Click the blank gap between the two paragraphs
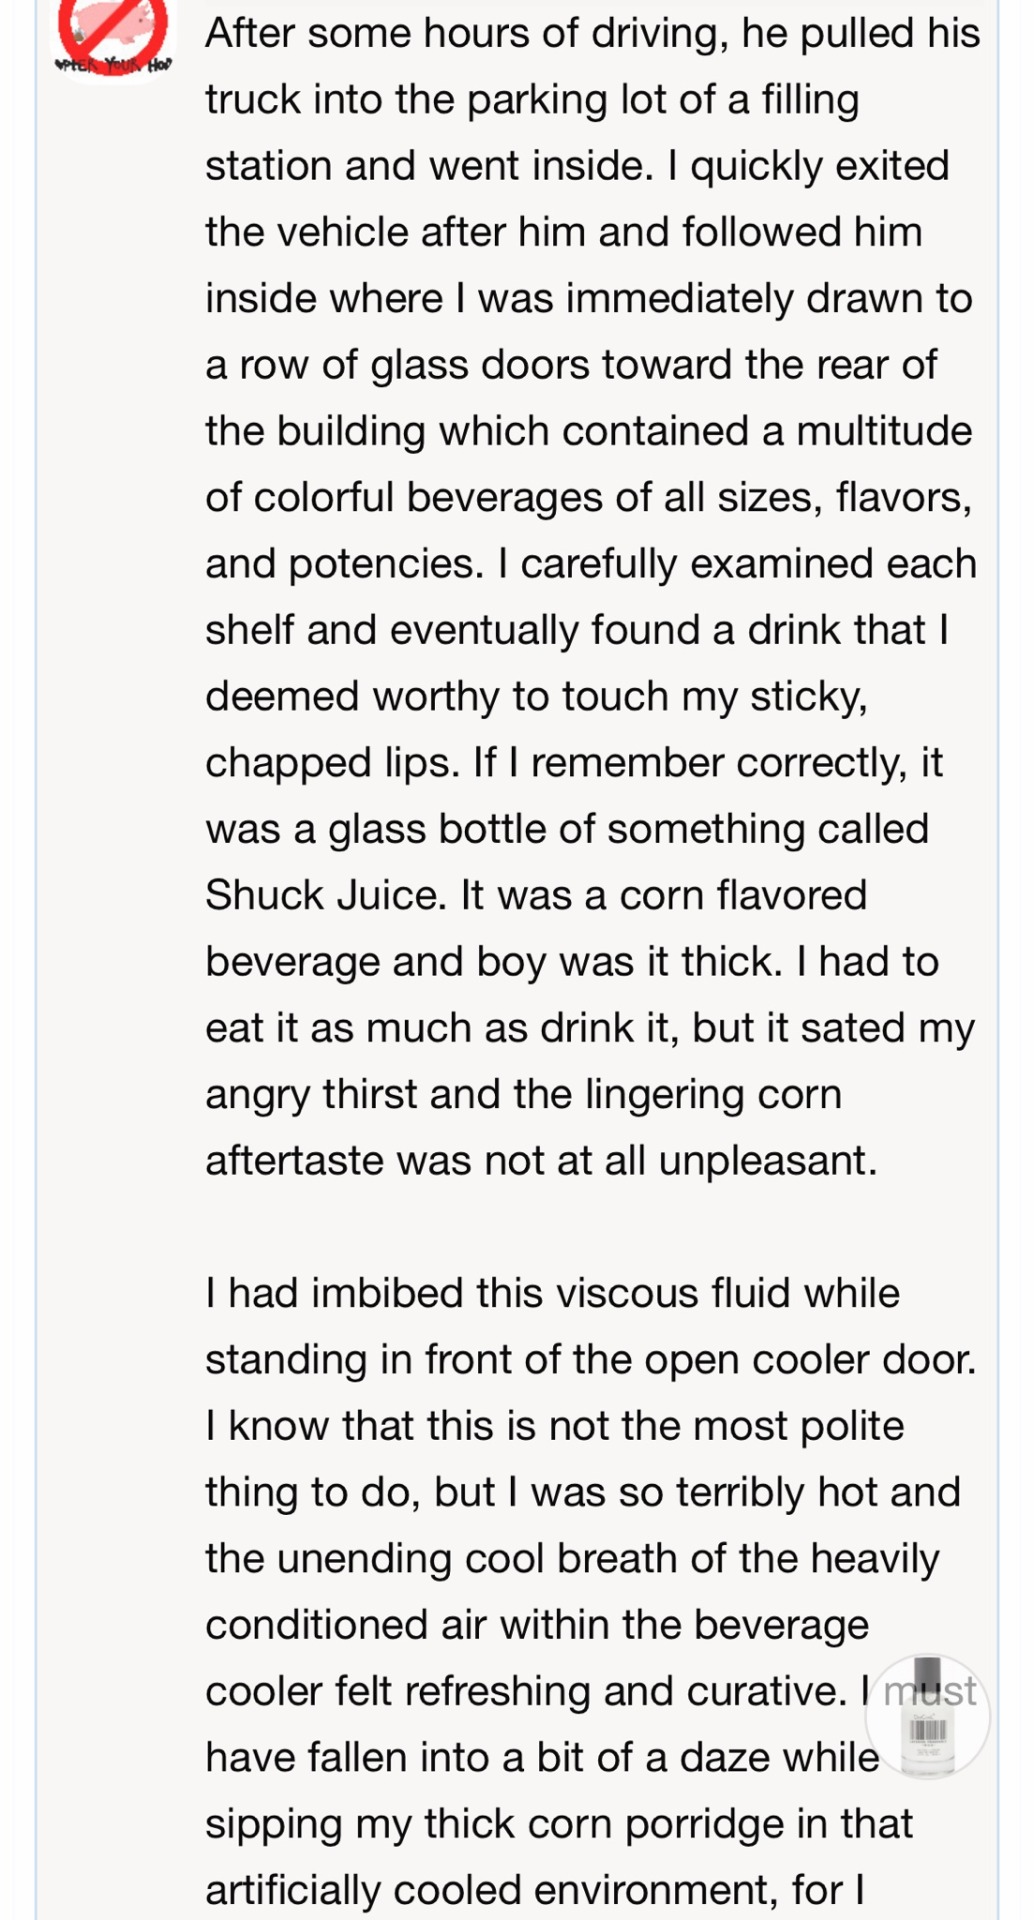This screenshot has width=1034, height=1920. [x=592, y=1227]
